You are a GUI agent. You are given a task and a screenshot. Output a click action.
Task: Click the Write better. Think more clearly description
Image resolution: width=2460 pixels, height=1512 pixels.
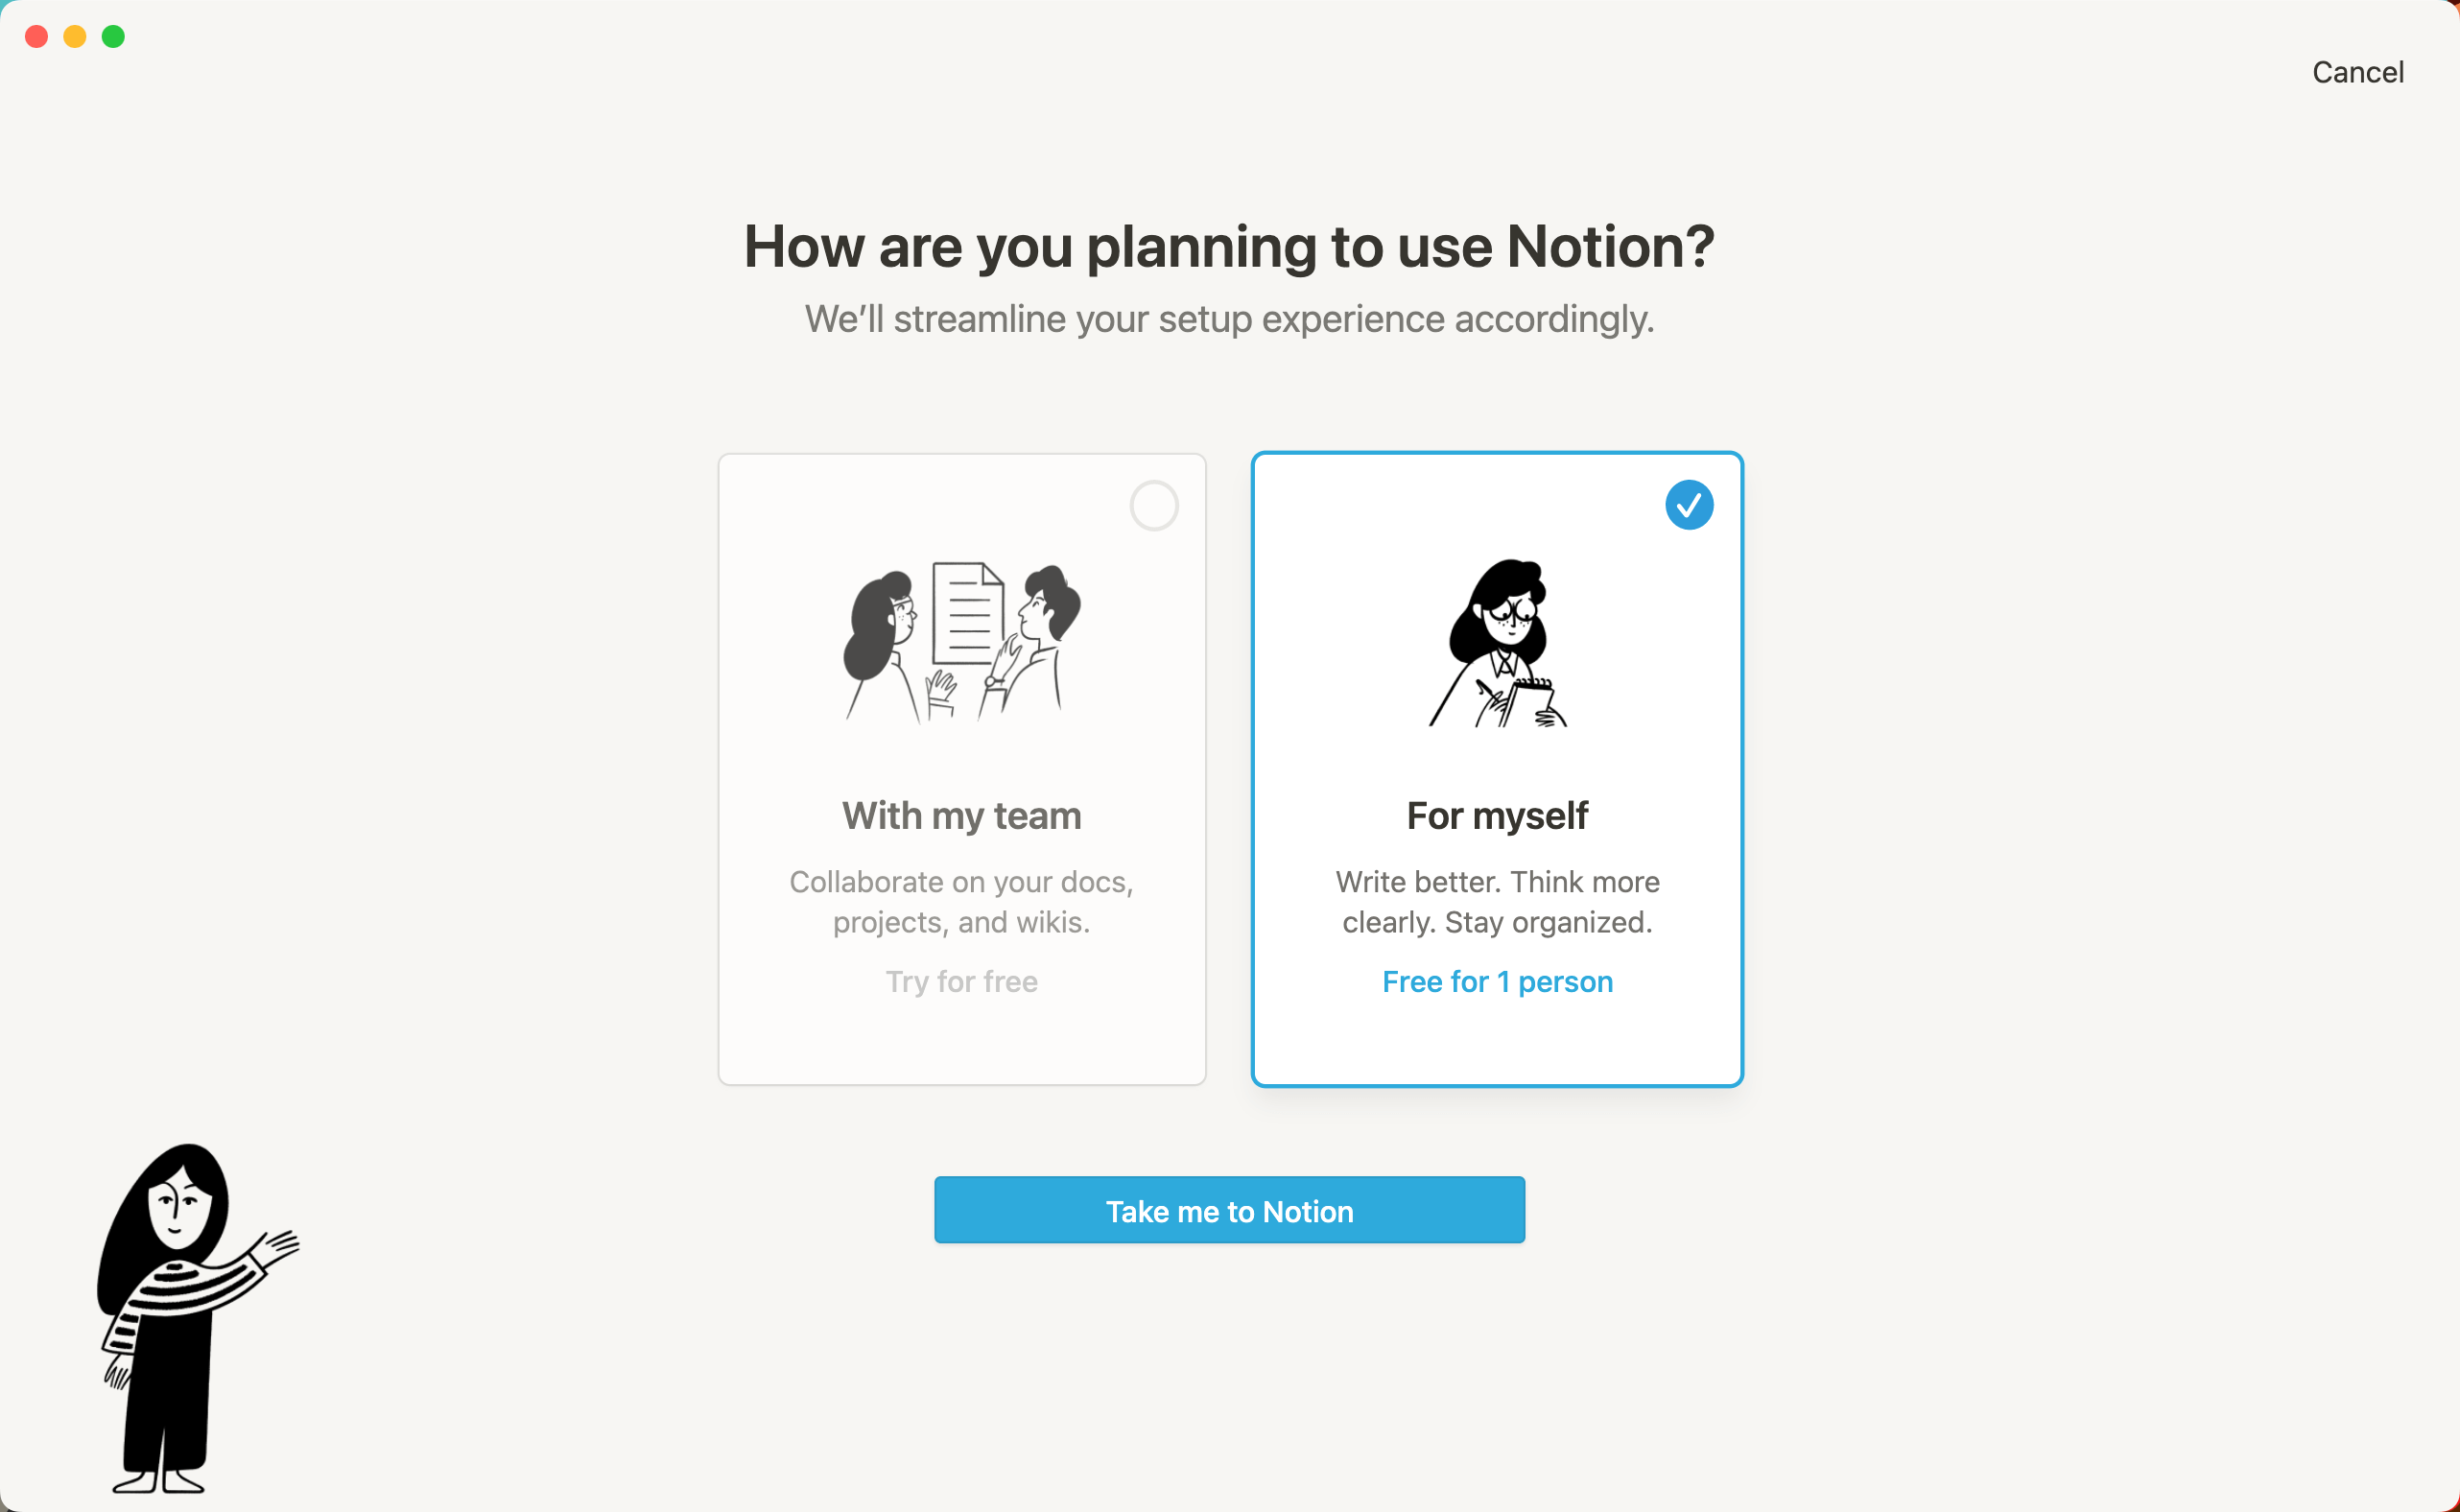(x=1497, y=901)
